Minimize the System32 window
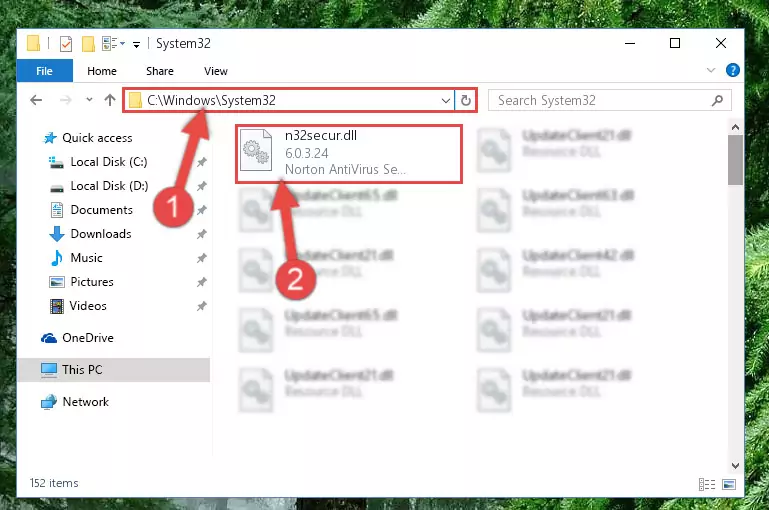Screen dimensions: 769x510 [630, 44]
